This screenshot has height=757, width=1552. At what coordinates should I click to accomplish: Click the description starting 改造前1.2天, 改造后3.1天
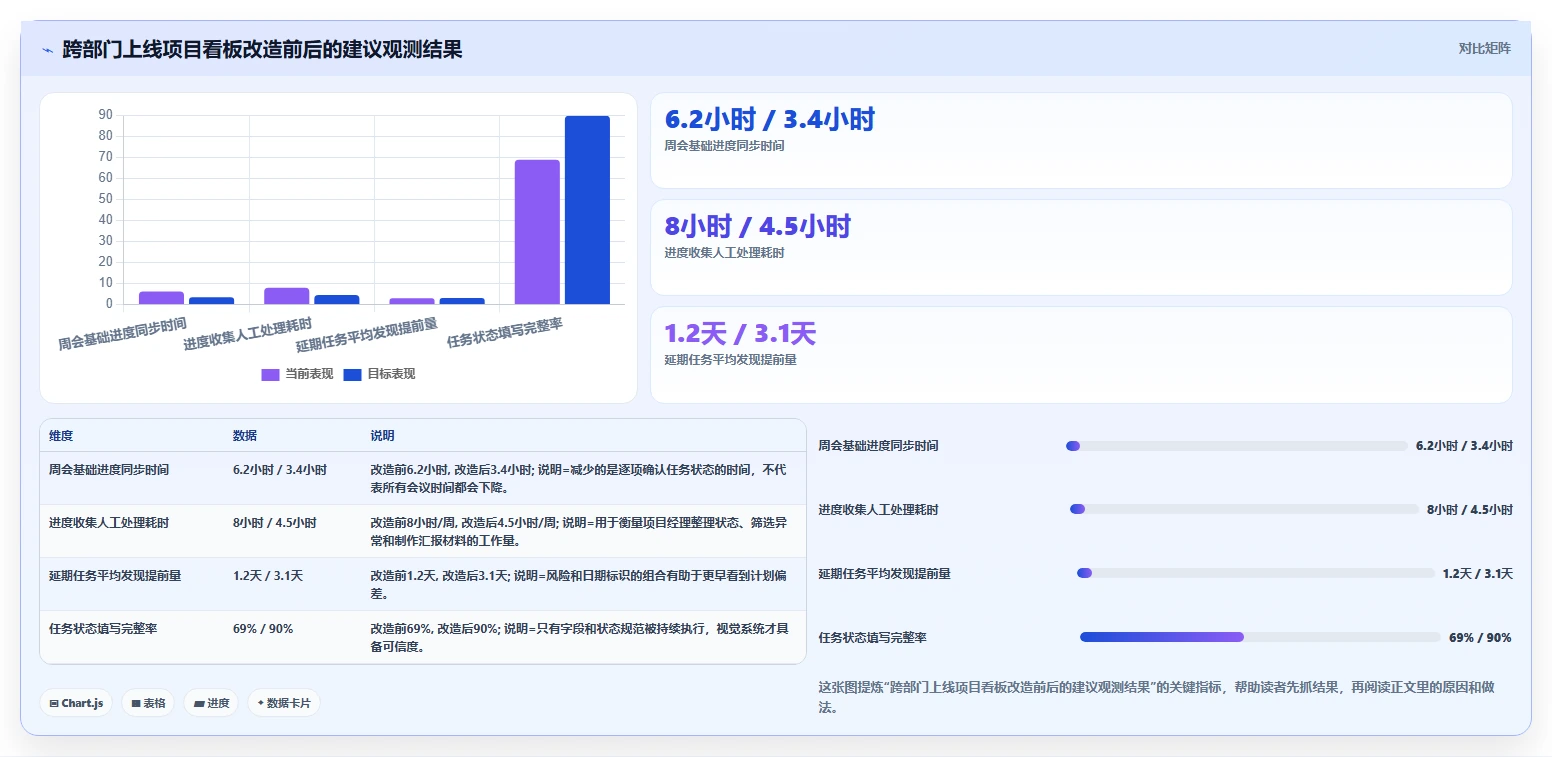click(579, 584)
